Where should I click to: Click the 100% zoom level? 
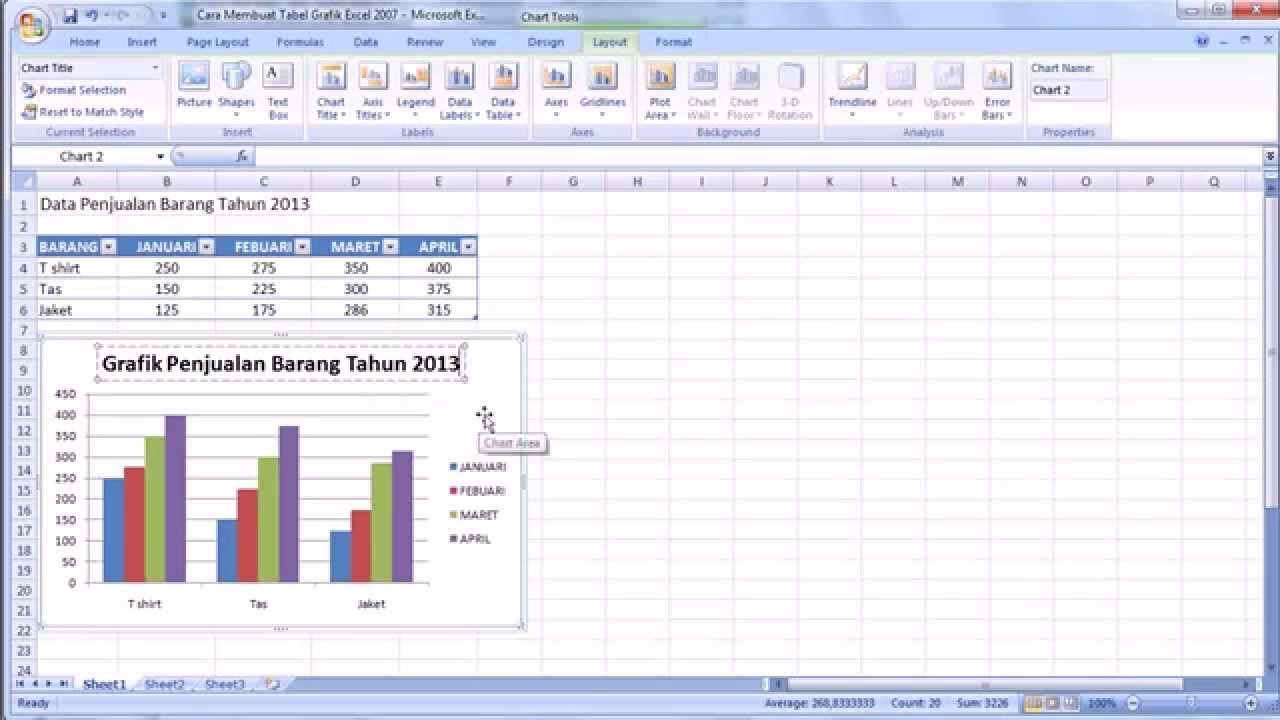[x=1102, y=703]
